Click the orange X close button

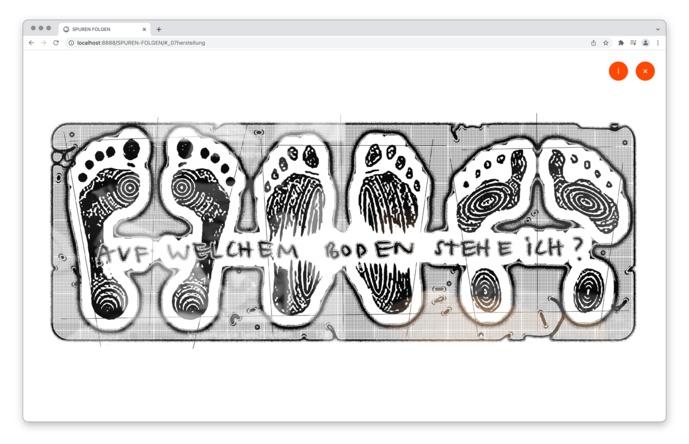(x=645, y=71)
